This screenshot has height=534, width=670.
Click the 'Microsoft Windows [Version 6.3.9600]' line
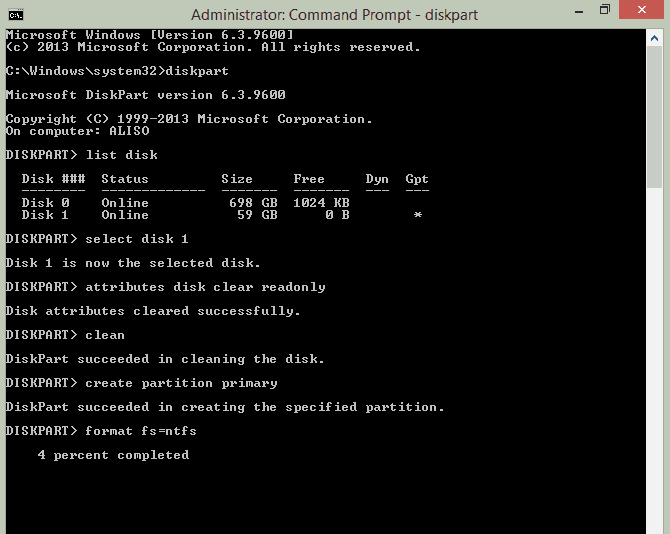pos(150,35)
